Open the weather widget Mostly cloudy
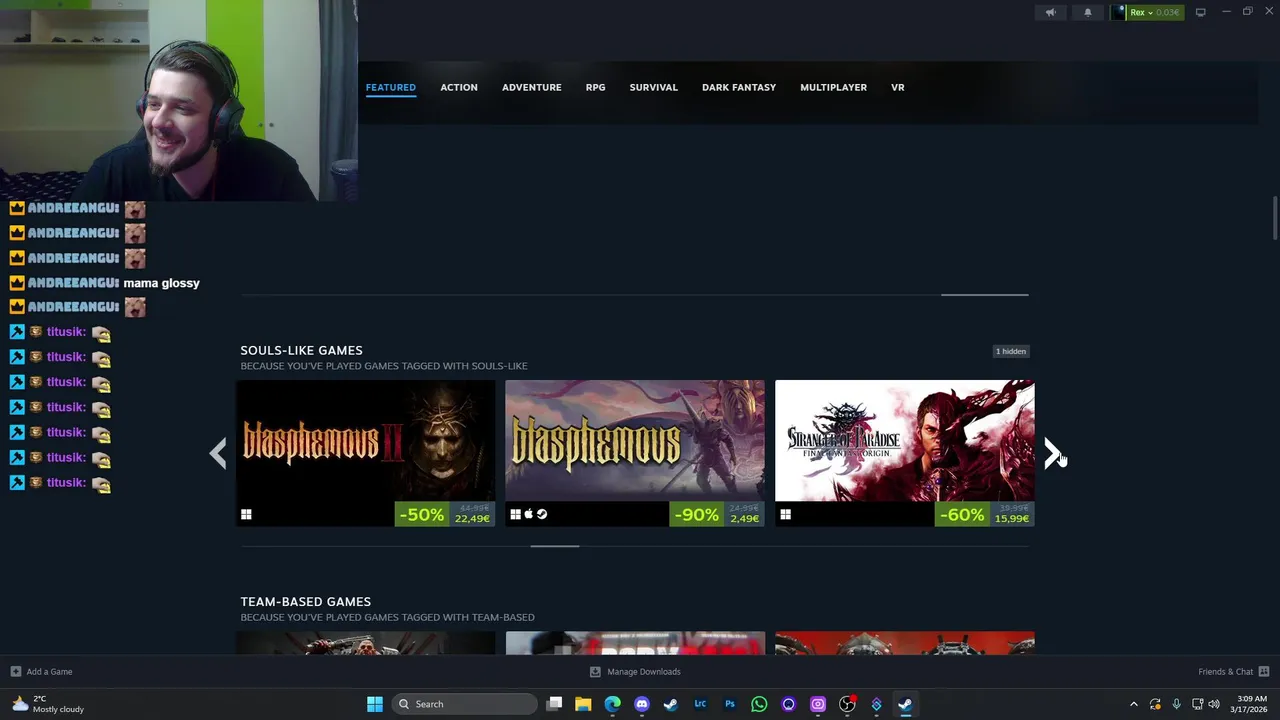1280x720 pixels. pyautogui.click(x=47, y=704)
